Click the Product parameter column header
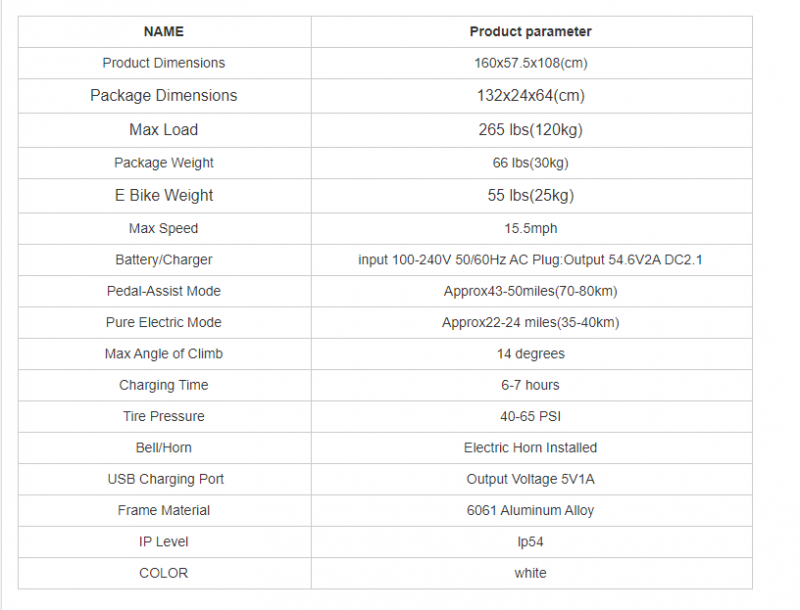Screen dimensions: 800x610 click(x=531, y=32)
